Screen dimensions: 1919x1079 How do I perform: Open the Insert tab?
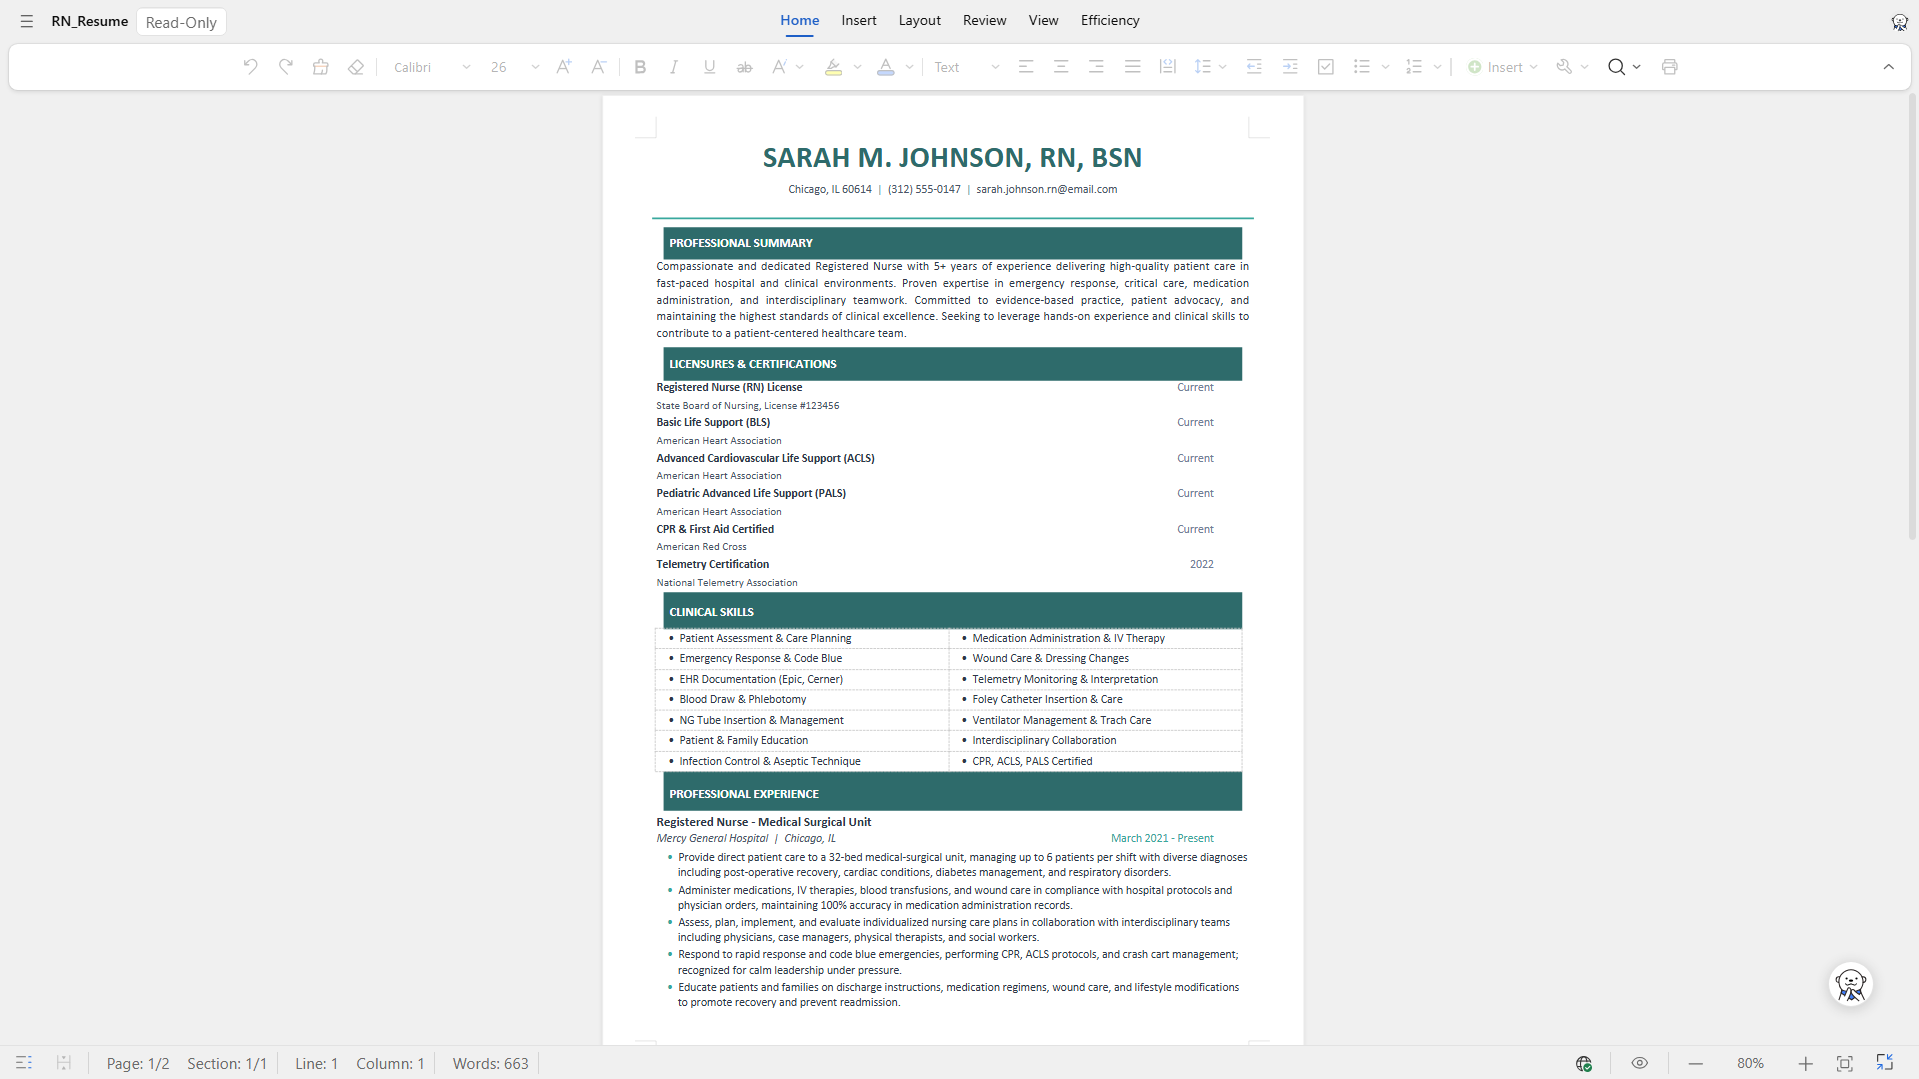(859, 21)
